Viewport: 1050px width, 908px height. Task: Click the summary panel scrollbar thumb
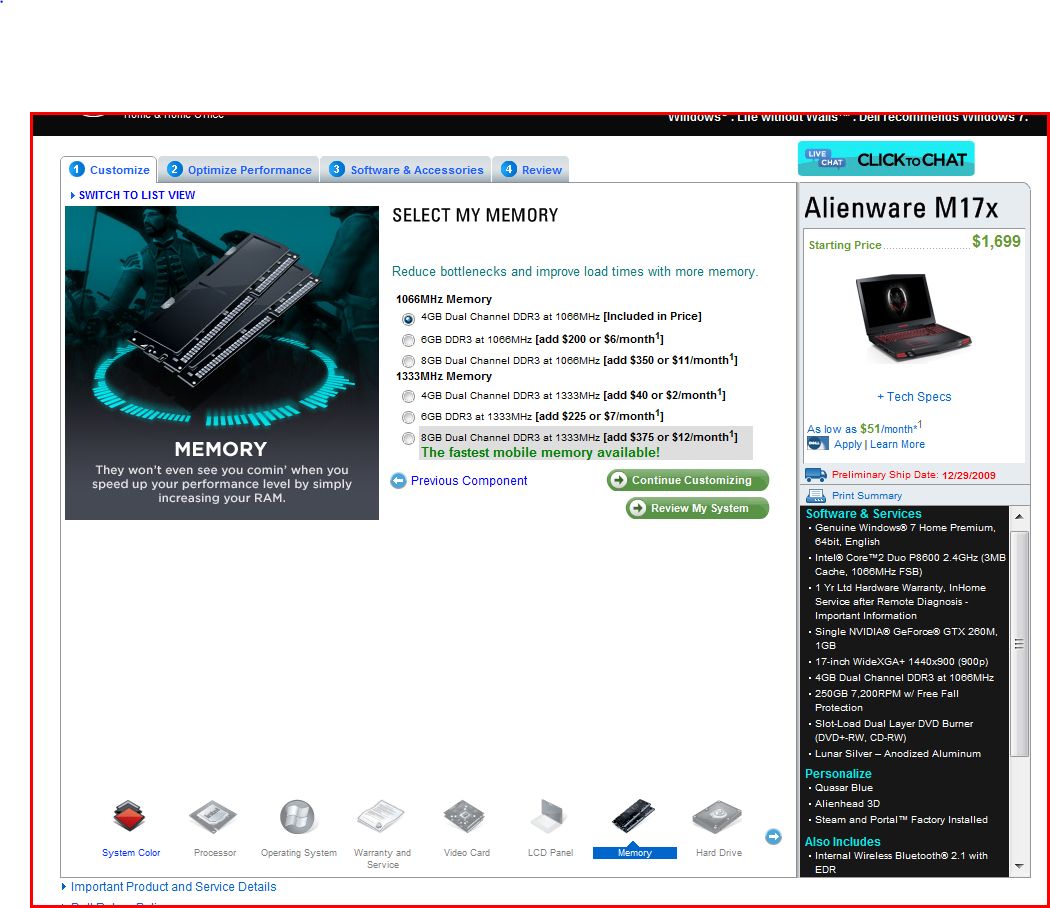1019,644
